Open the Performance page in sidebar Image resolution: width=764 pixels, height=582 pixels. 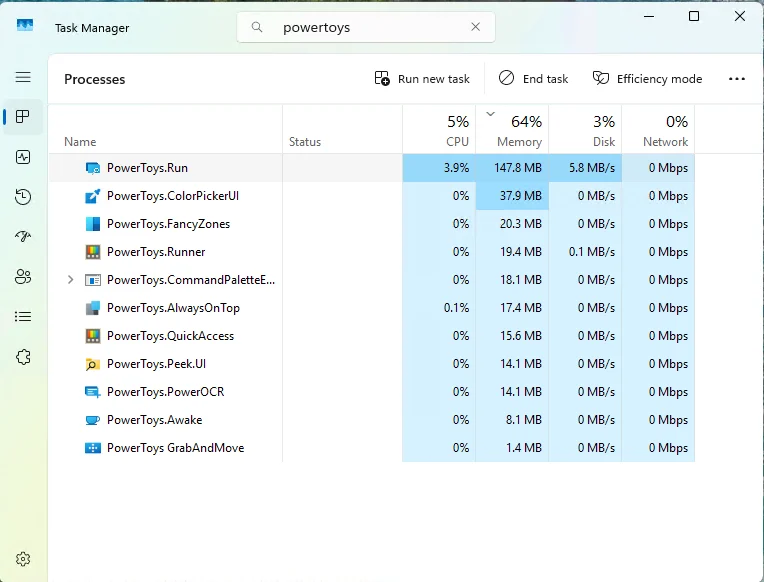(x=23, y=157)
